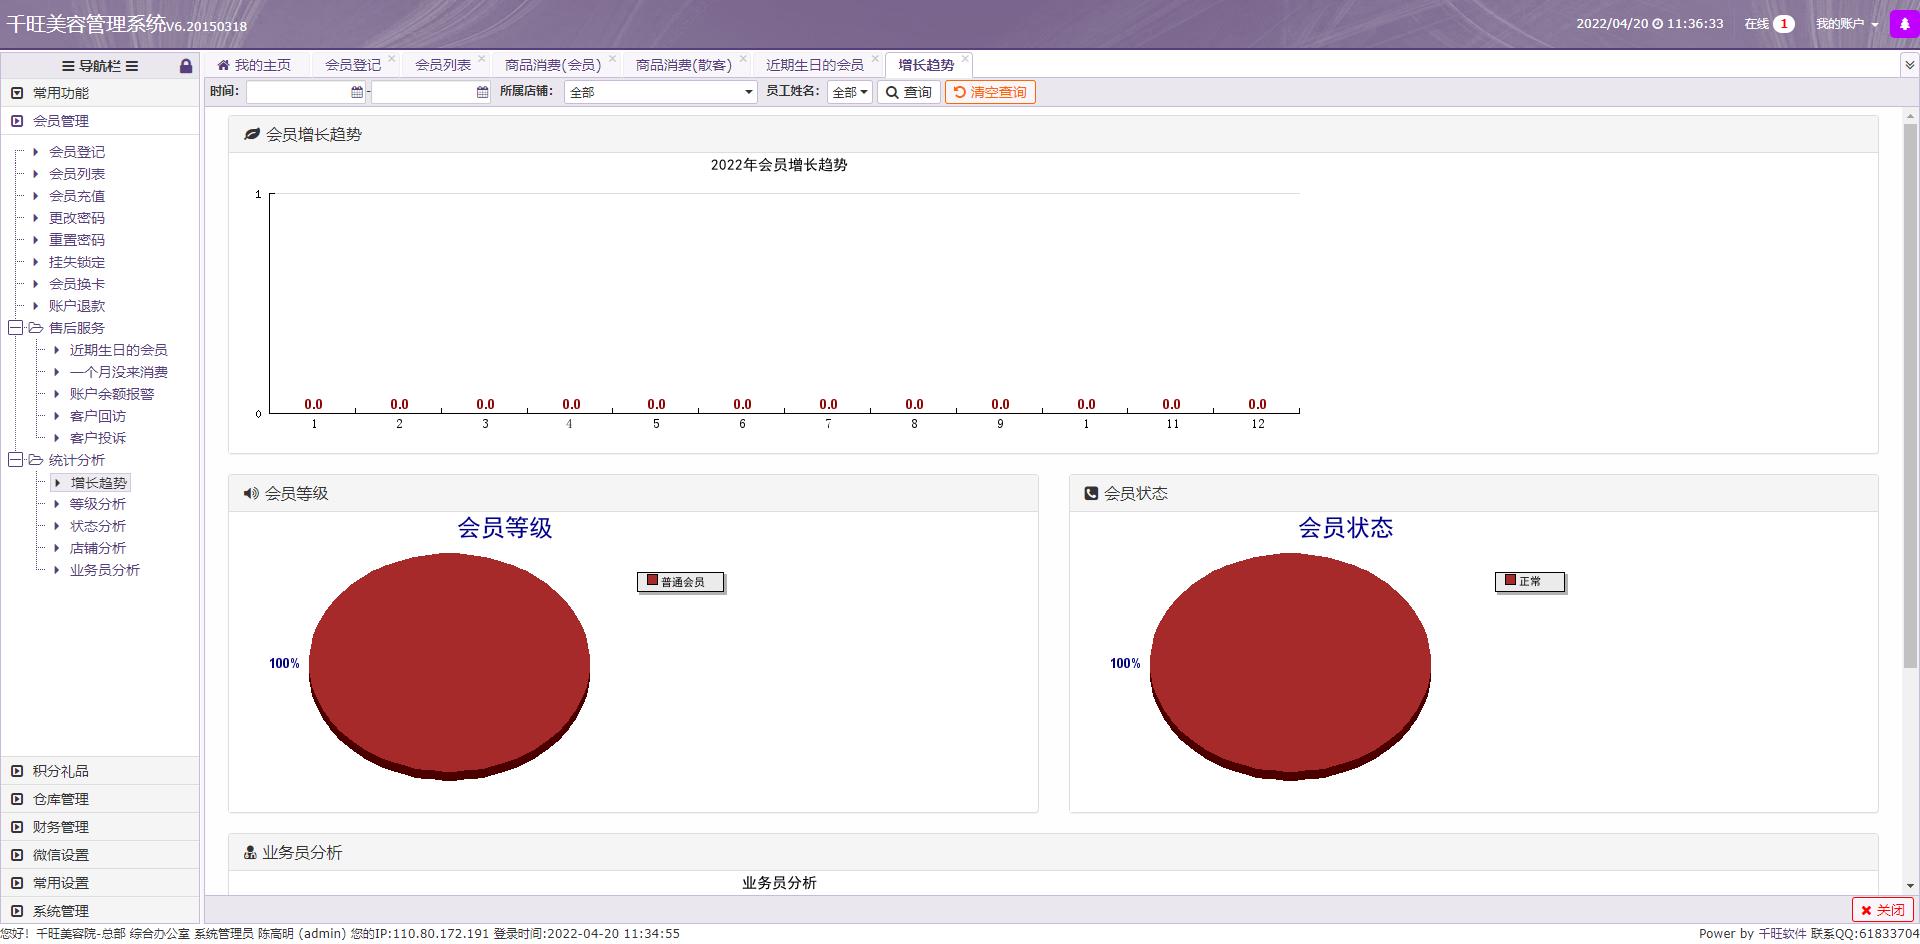
Task: Switch to the 近期生日的会员 tab
Action: [x=815, y=65]
